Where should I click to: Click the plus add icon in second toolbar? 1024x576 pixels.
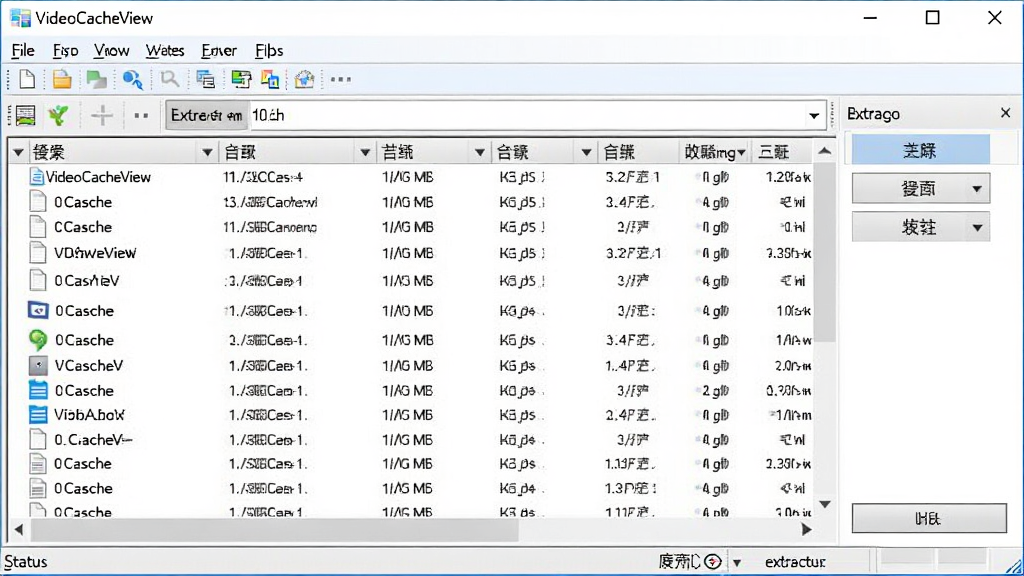[102, 116]
